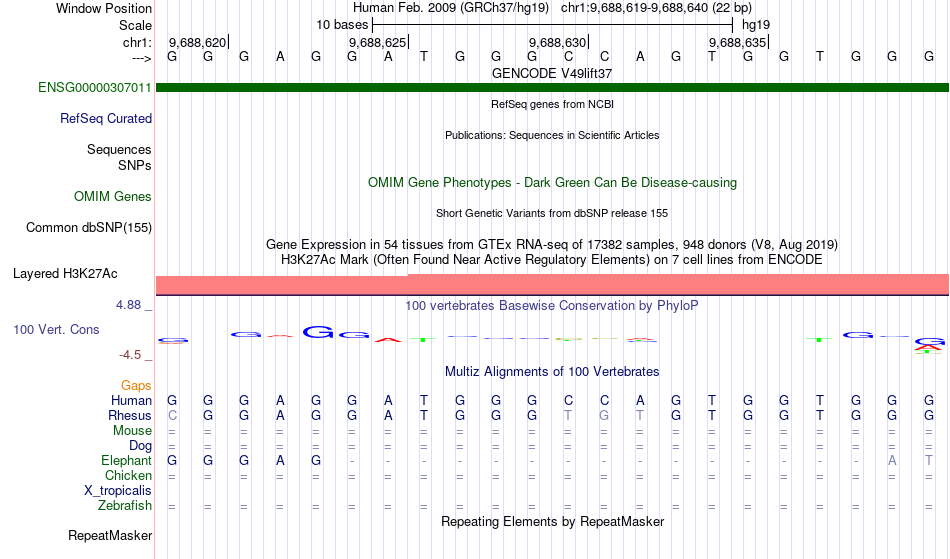950x559 pixels.
Task: Open the 100 Vert. Cons track label
Action: 56,330
